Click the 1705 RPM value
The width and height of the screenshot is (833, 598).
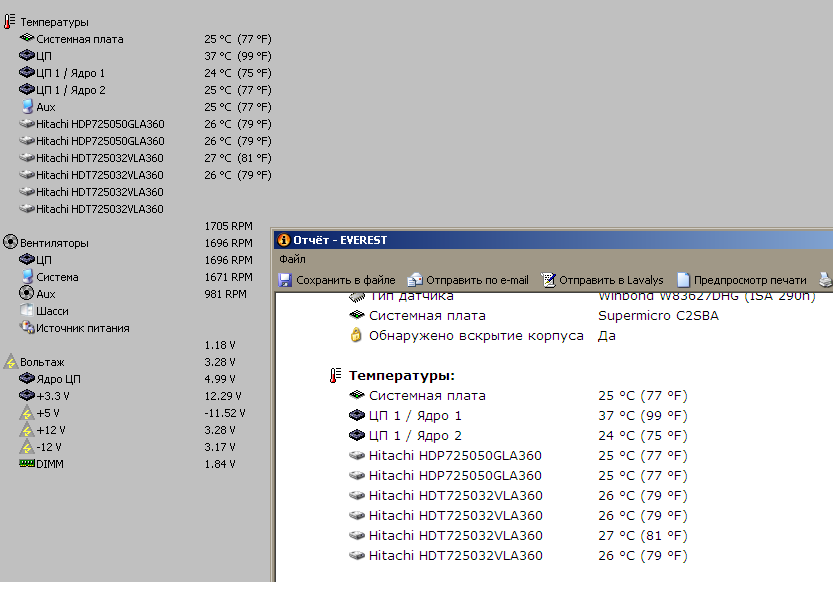pyautogui.click(x=228, y=226)
